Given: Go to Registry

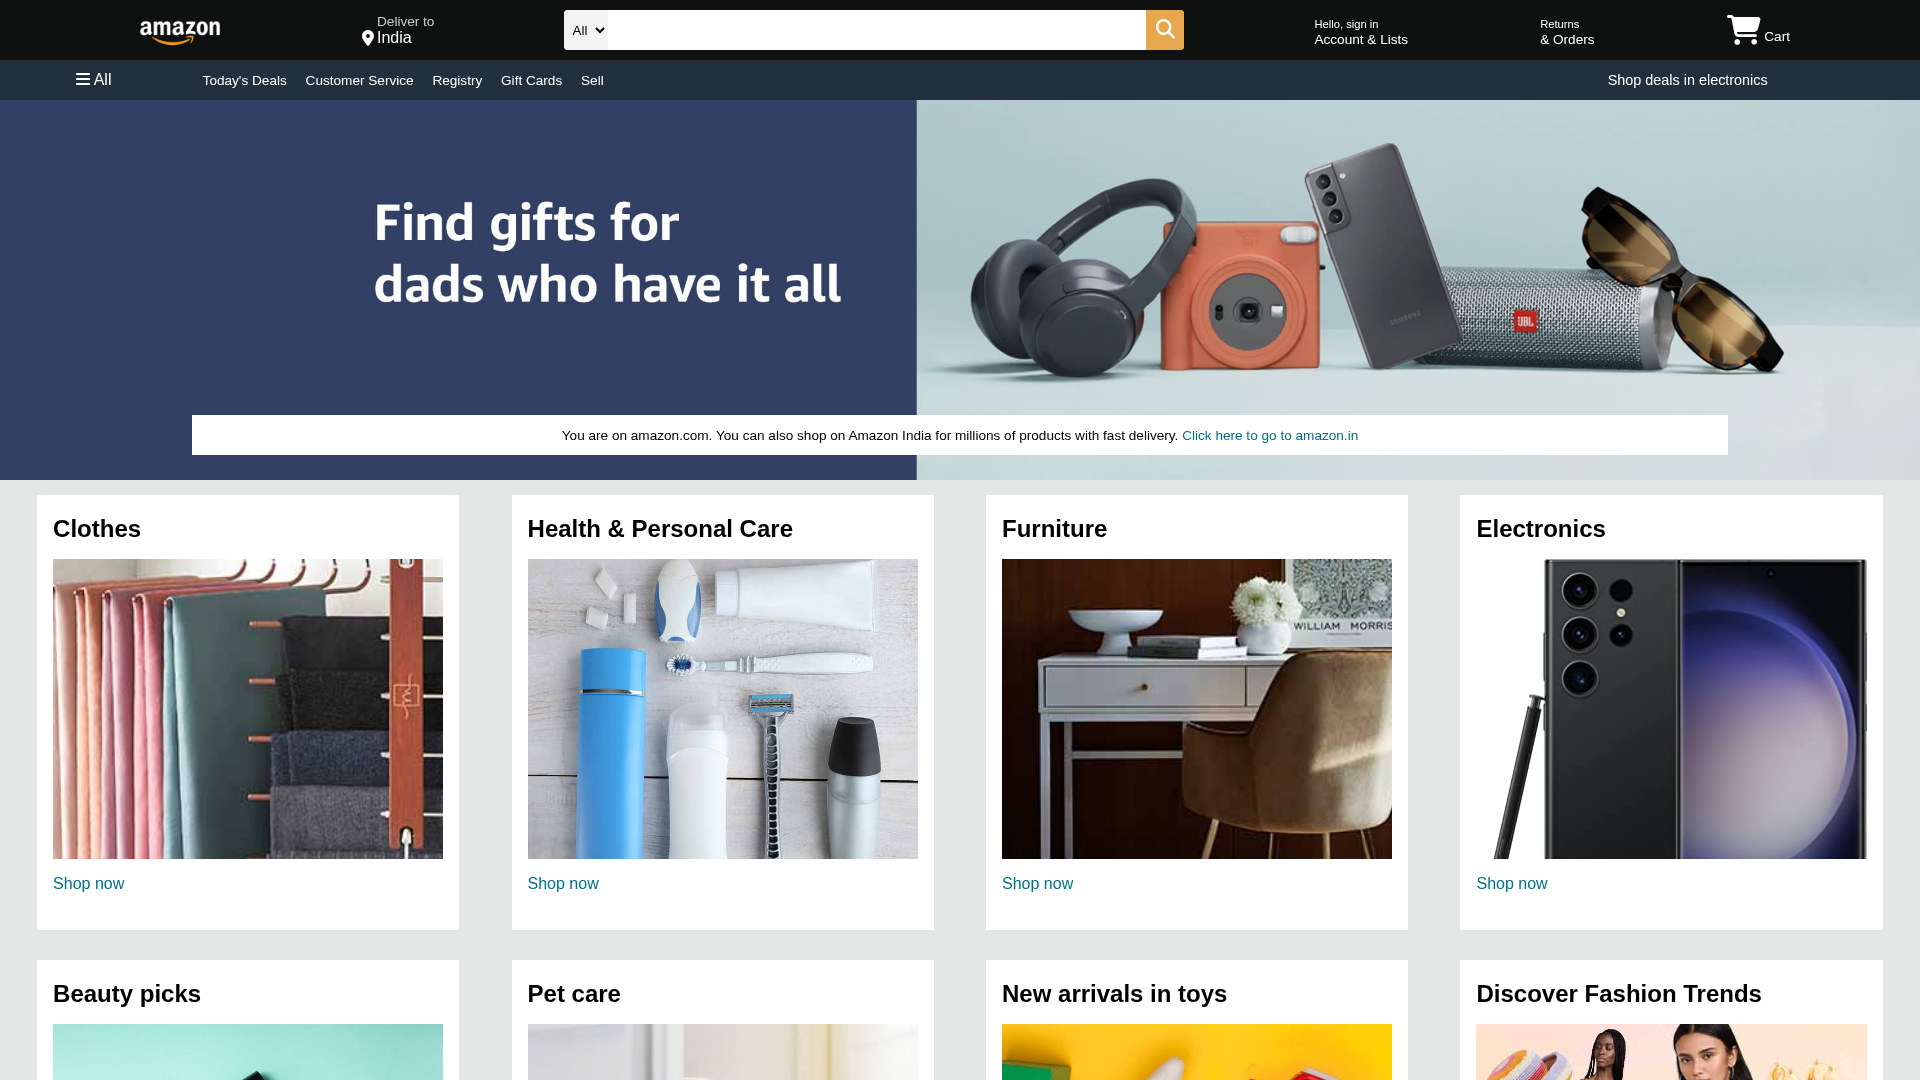Looking at the screenshot, I should 457,80.
